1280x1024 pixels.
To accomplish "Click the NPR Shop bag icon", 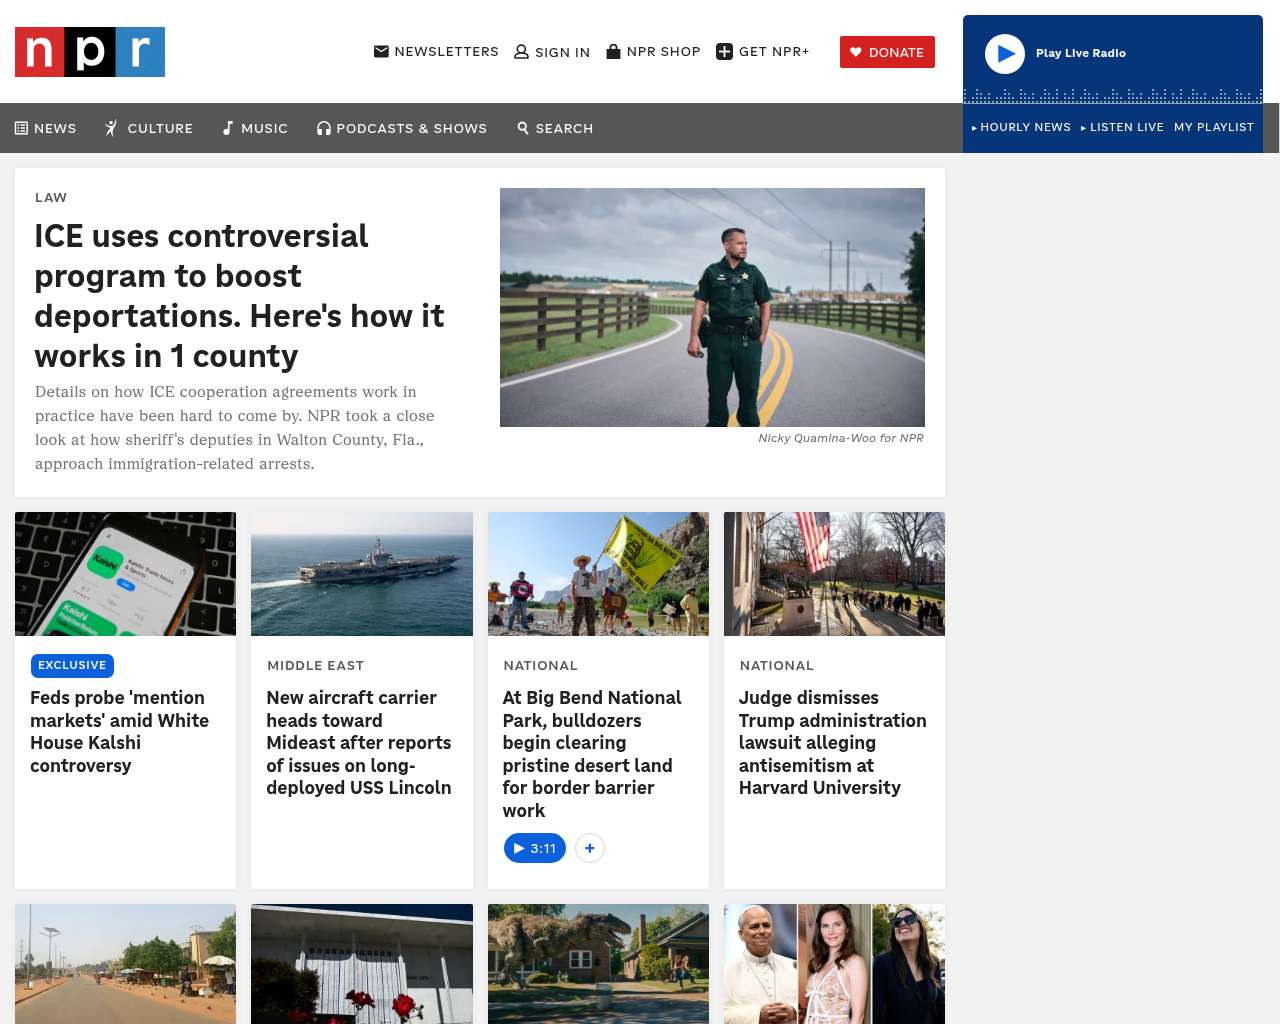I will pos(614,51).
